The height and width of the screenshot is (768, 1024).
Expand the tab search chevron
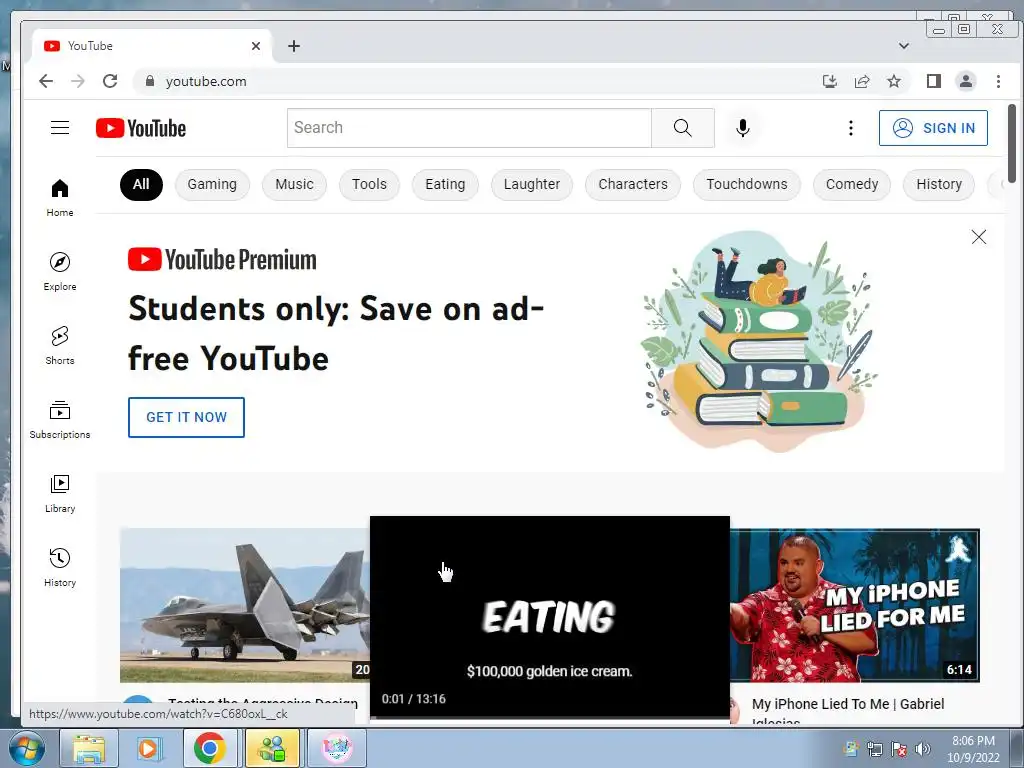(904, 46)
